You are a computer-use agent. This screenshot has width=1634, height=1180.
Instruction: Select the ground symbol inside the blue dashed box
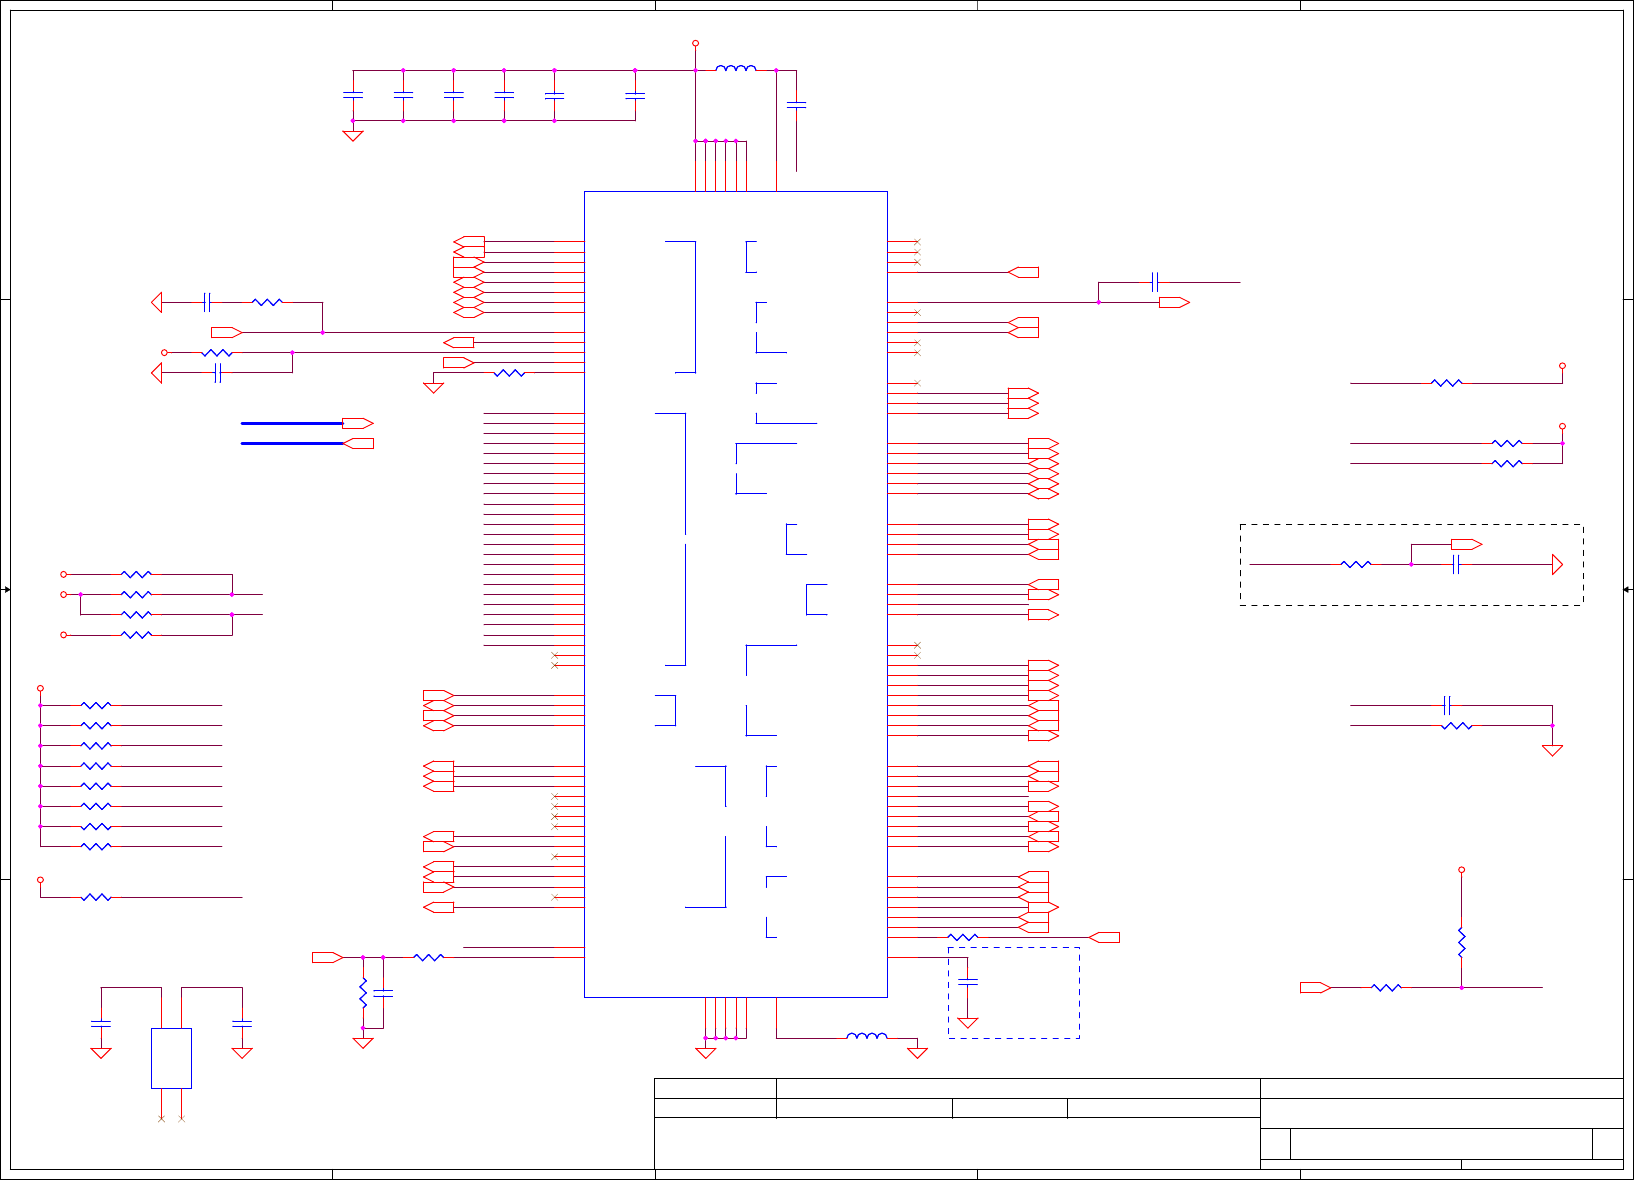[x=968, y=1023]
